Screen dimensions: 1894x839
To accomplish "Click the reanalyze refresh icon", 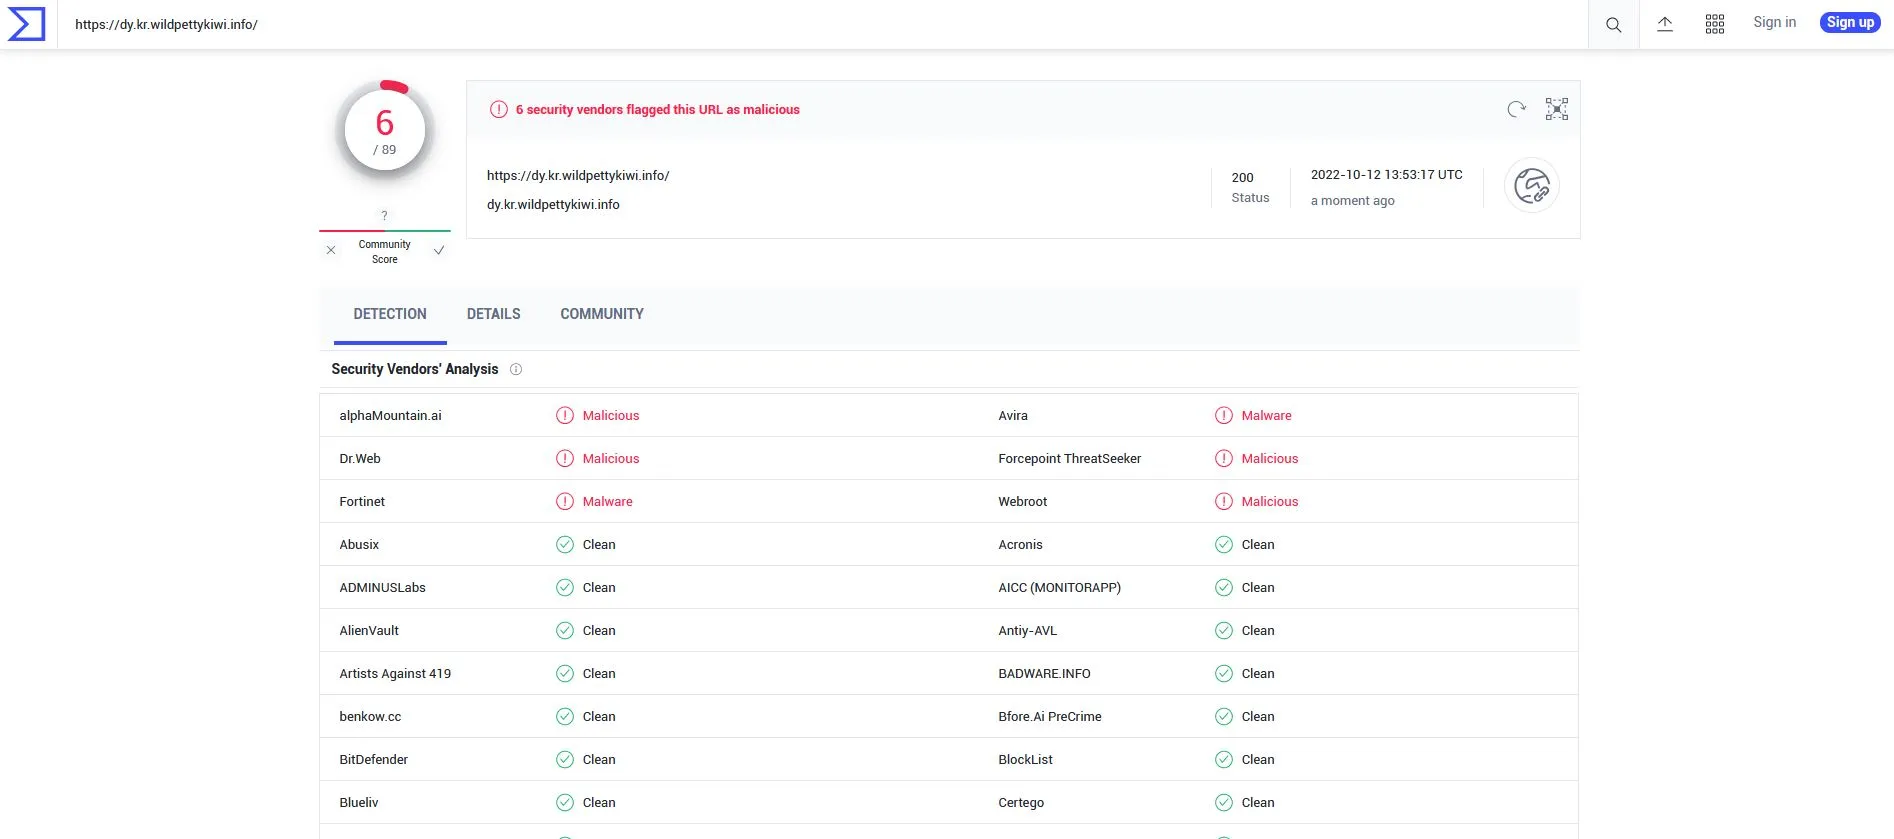I will (x=1517, y=109).
